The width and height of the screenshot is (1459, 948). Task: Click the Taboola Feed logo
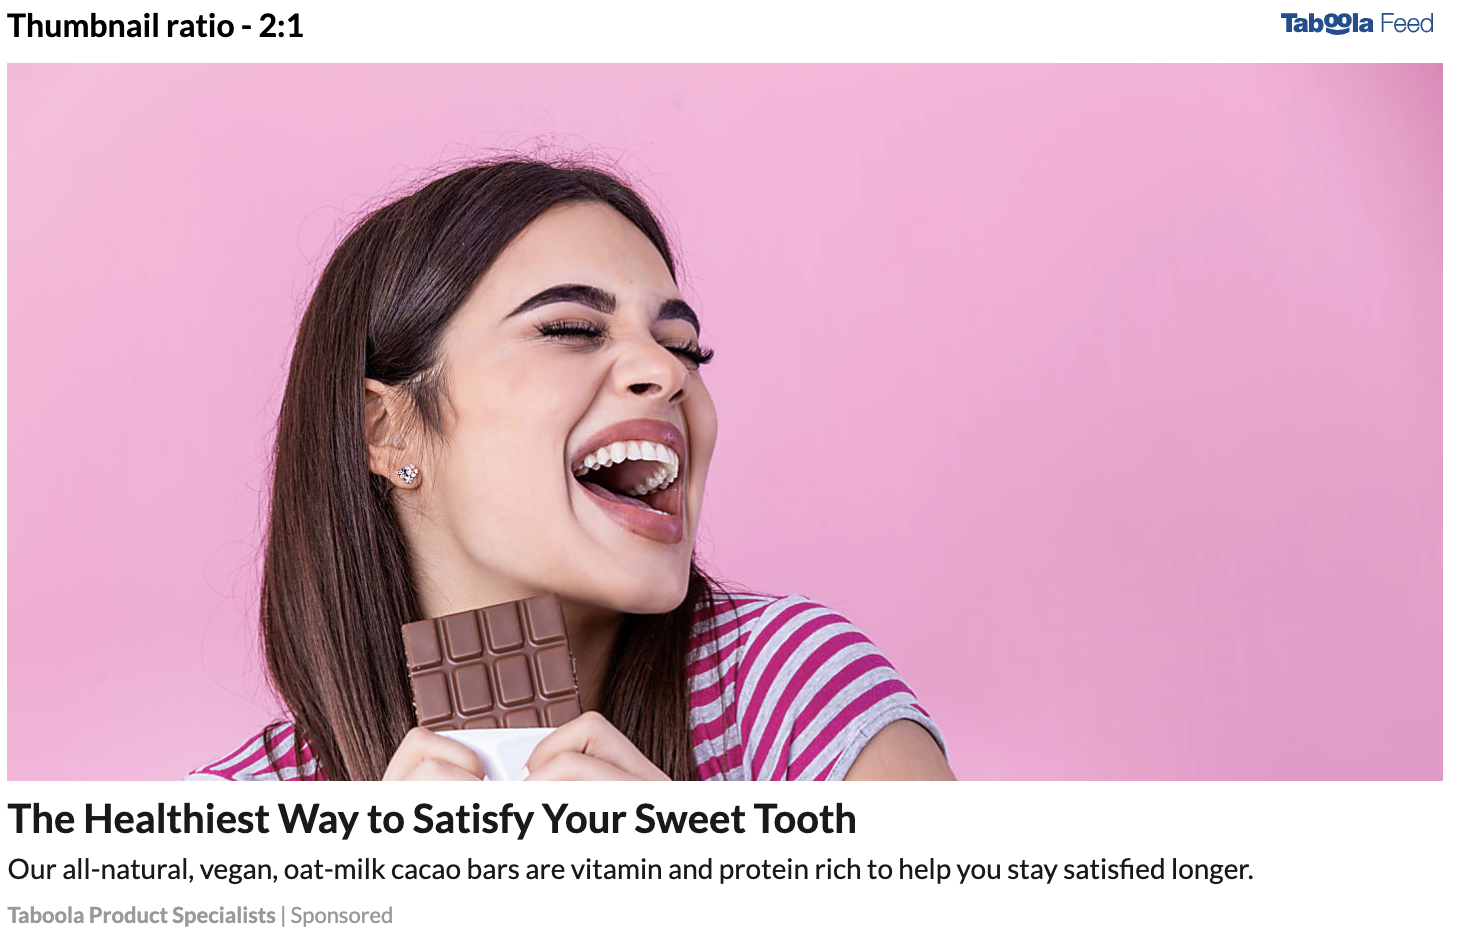[x=1357, y=23]
